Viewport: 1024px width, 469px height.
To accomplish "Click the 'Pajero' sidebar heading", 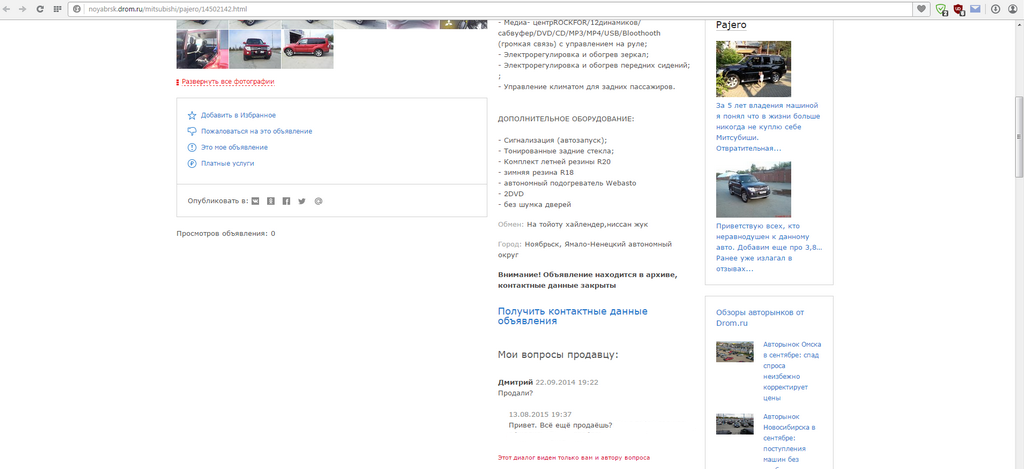I will 731,25.
